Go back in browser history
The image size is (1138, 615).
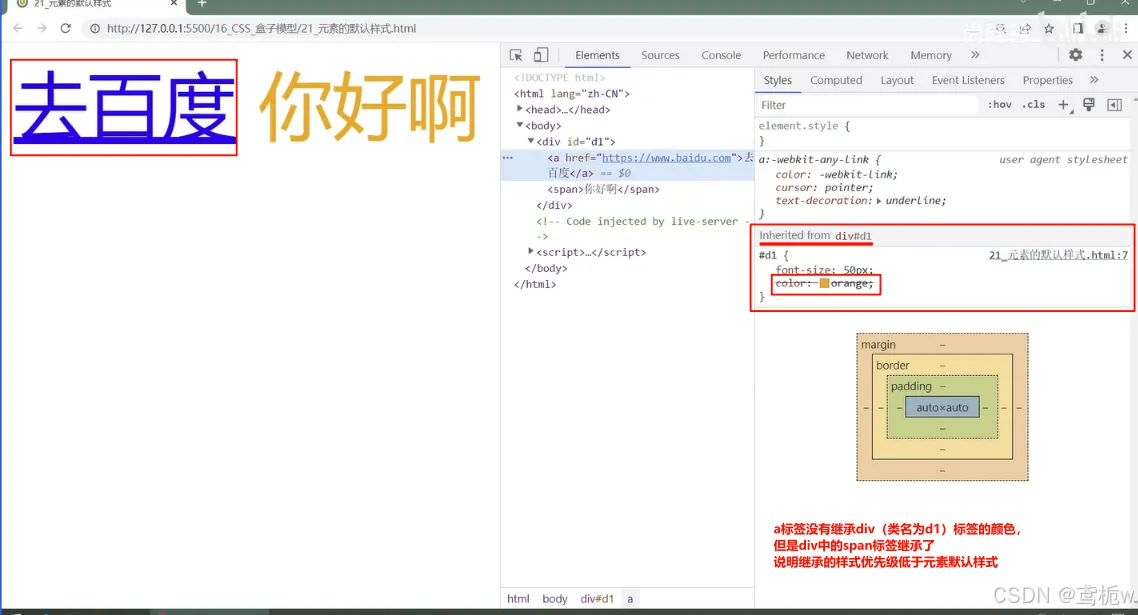[x=18, y=28]
